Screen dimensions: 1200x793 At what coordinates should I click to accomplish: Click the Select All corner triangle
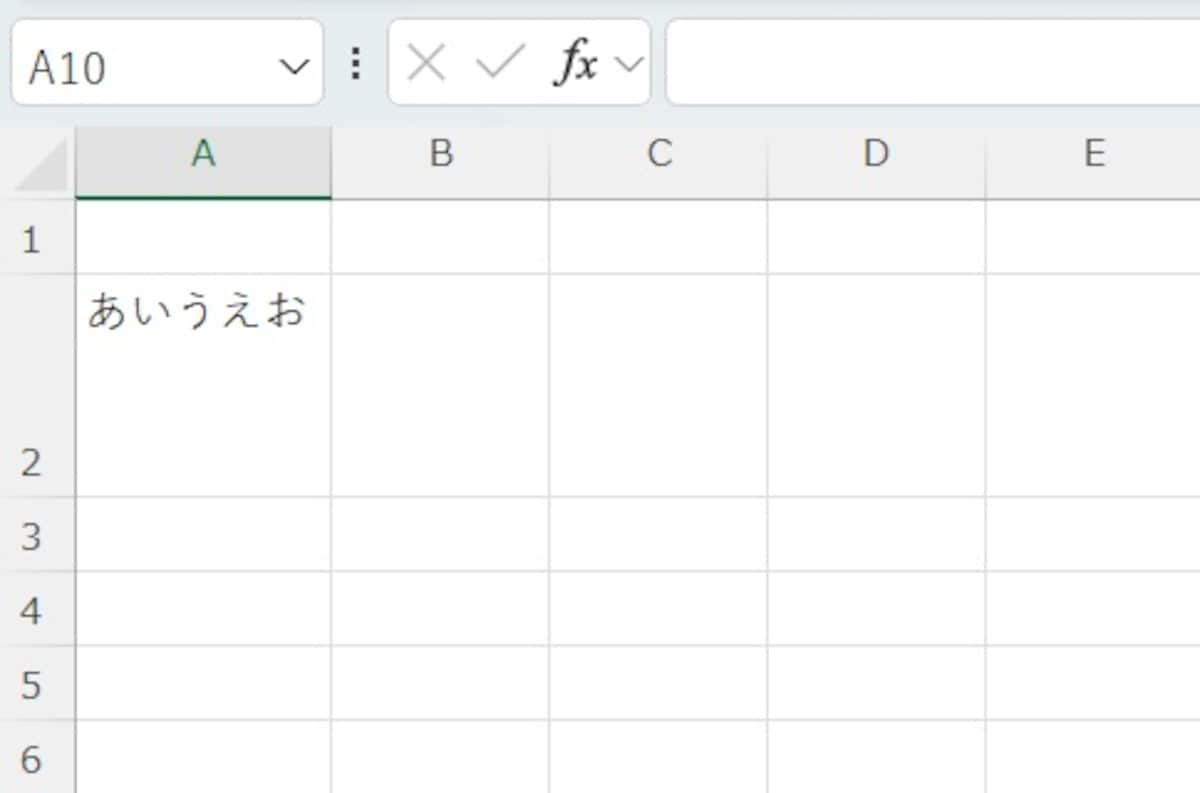click(x=41, y=167)
